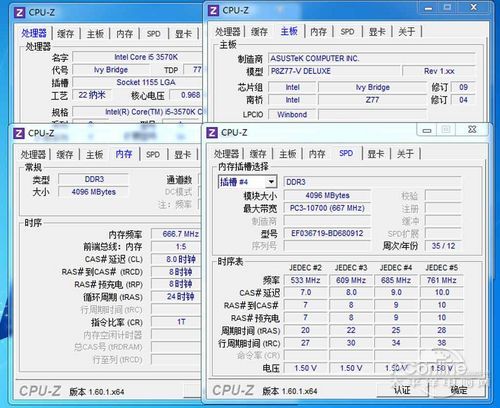
Task: Switch to the 缓存 tab in the SPD window
Action: [x=258, y=154]
